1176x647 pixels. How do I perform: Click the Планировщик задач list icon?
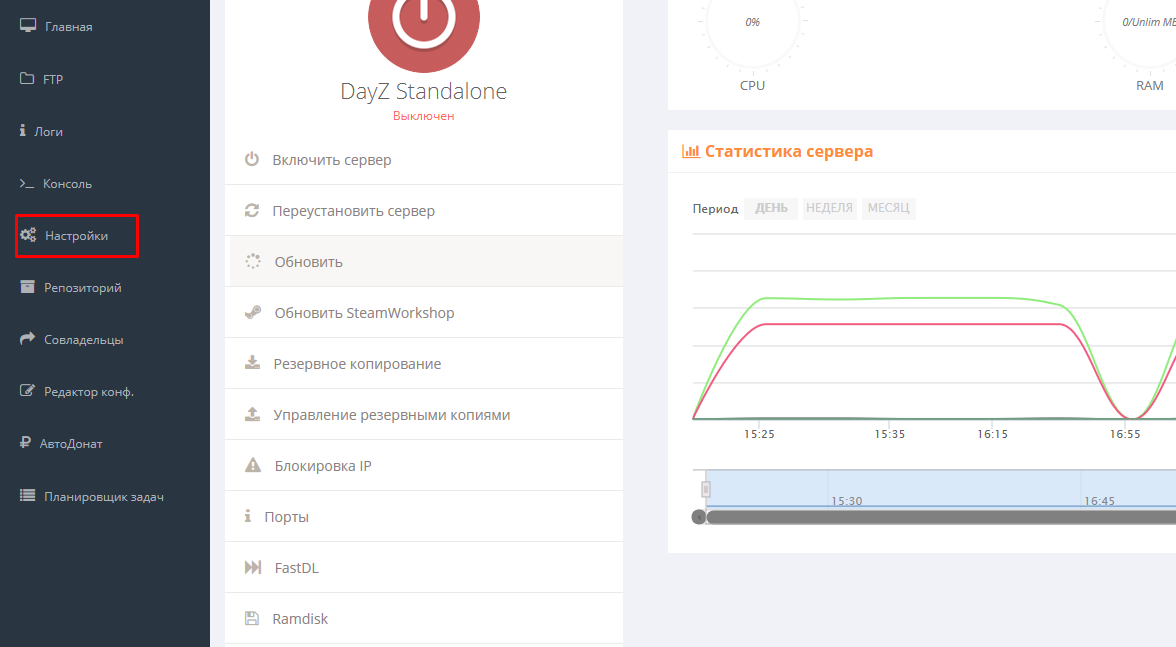click(x=27, y=496)
